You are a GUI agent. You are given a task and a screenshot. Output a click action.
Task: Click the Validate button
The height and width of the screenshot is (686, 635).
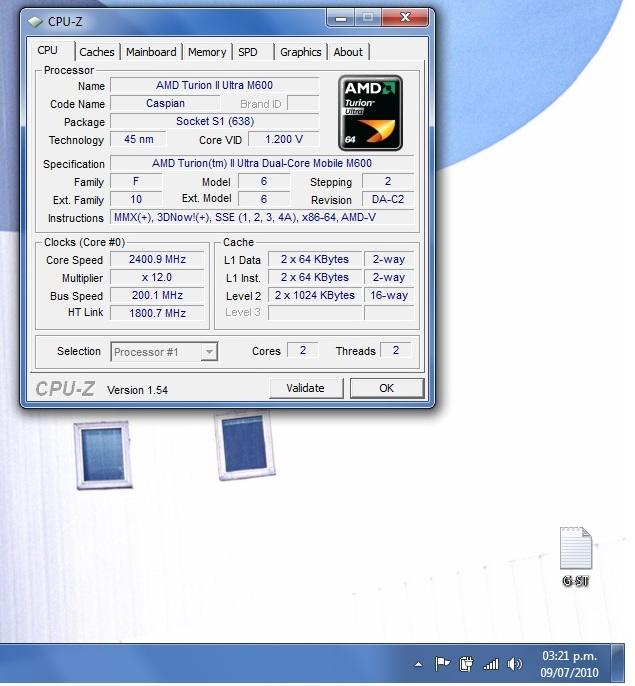pos(306,388)
